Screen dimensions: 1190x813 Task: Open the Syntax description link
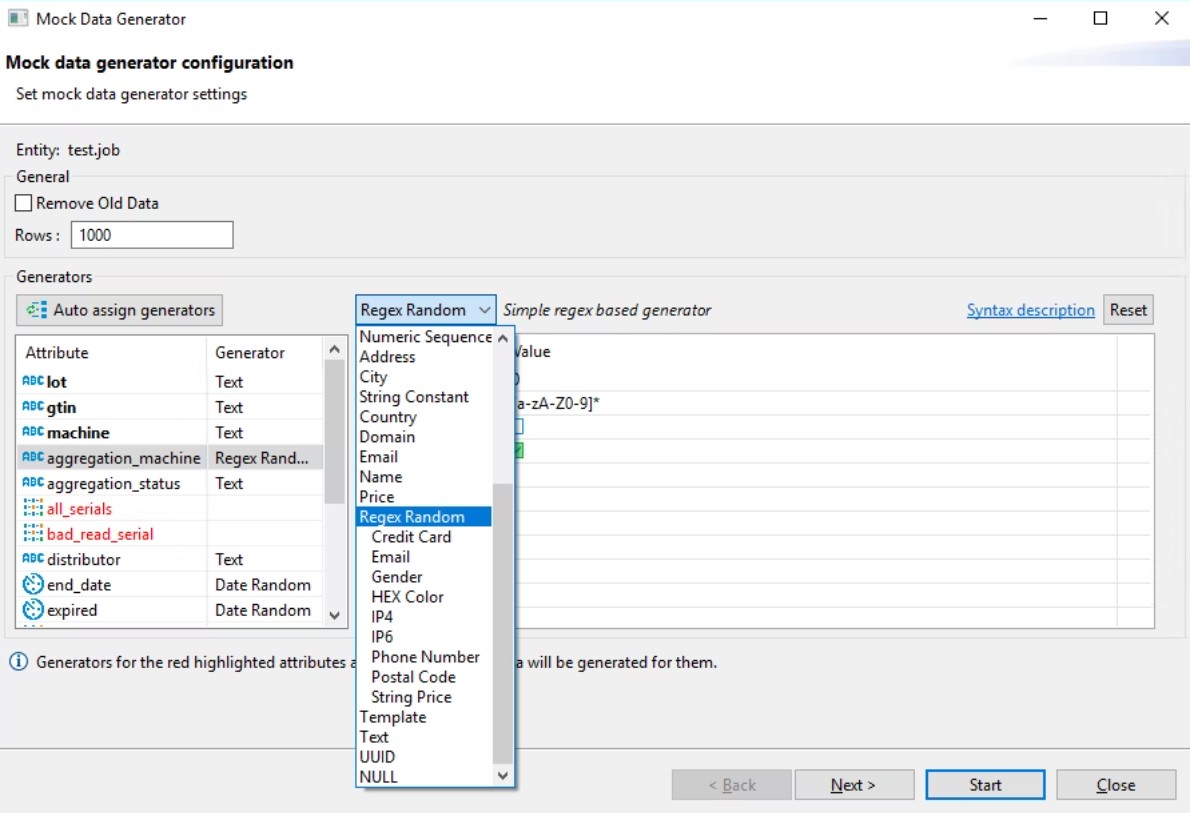pyautogui.click(x=1030, y=310)
